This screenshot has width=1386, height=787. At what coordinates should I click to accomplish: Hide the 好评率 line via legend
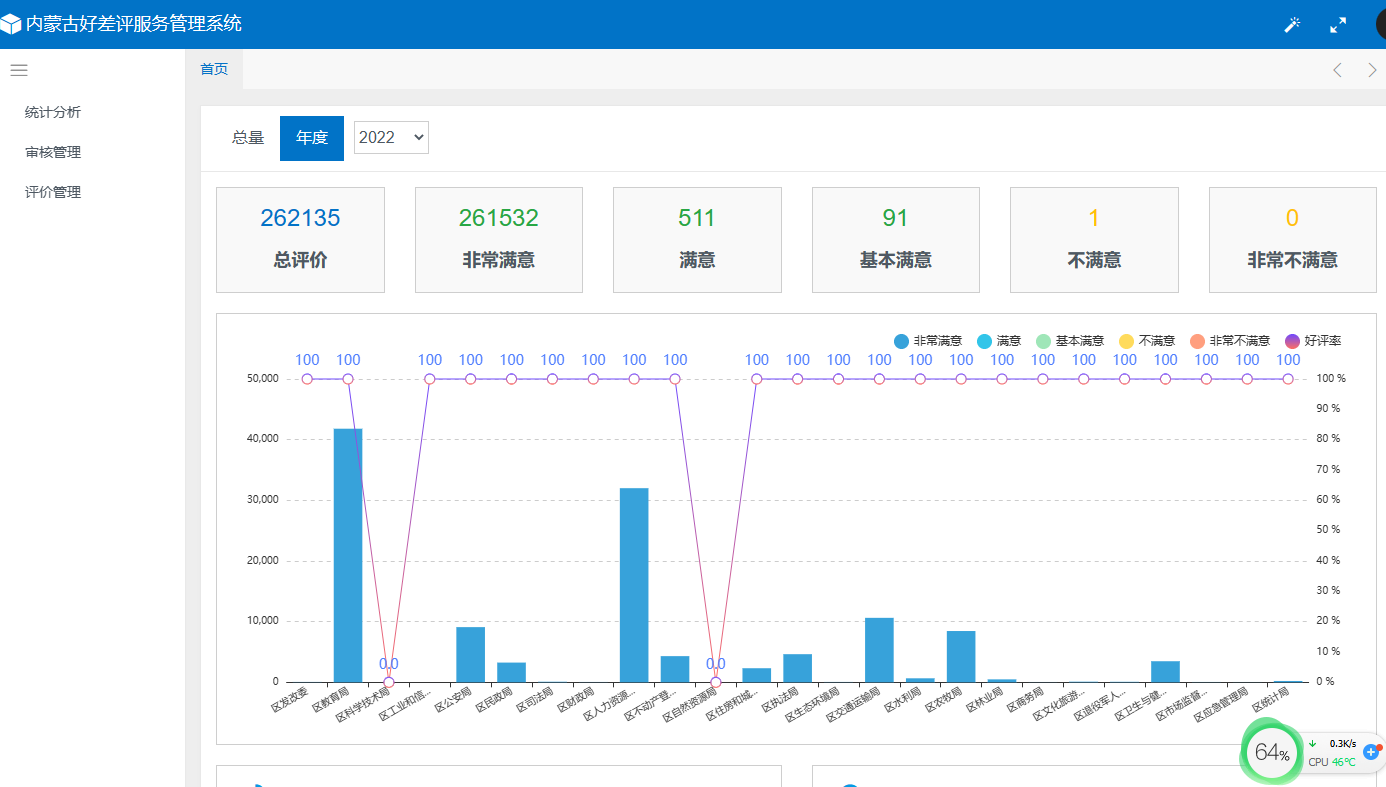[1313, 341]
